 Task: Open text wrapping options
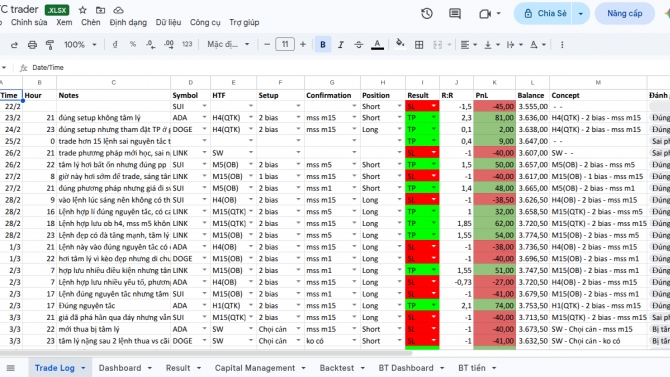tap(514, 44)
